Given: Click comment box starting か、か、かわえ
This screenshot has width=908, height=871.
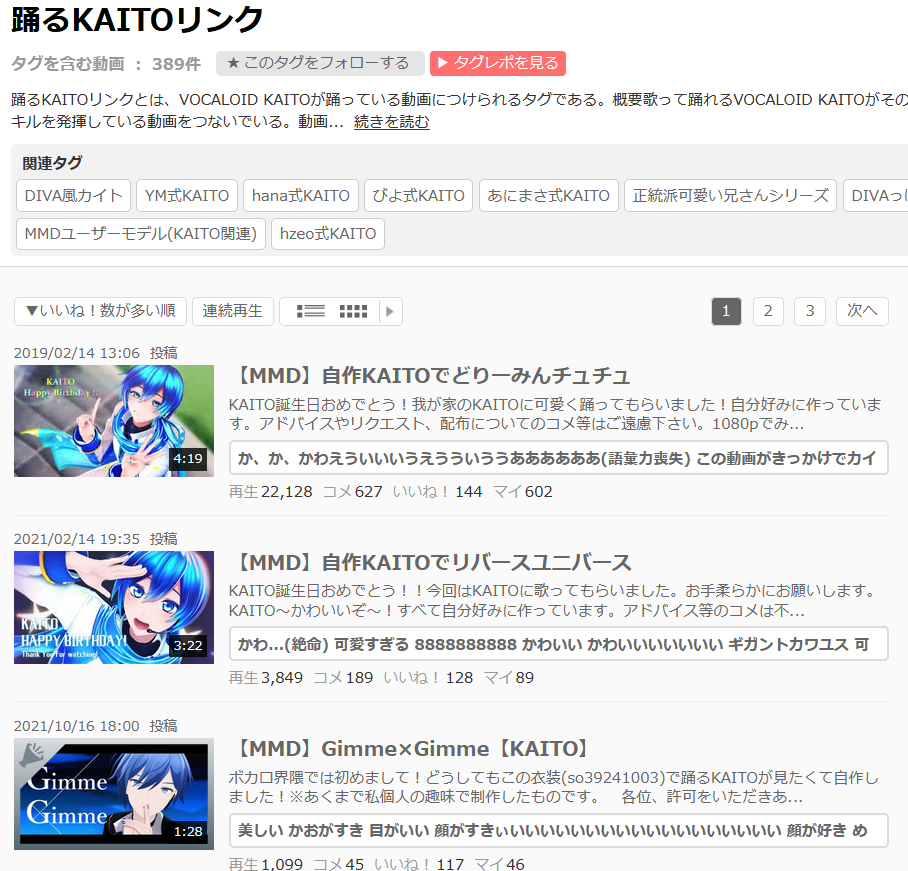Looking at the screenshot, I should click(558, 458).
